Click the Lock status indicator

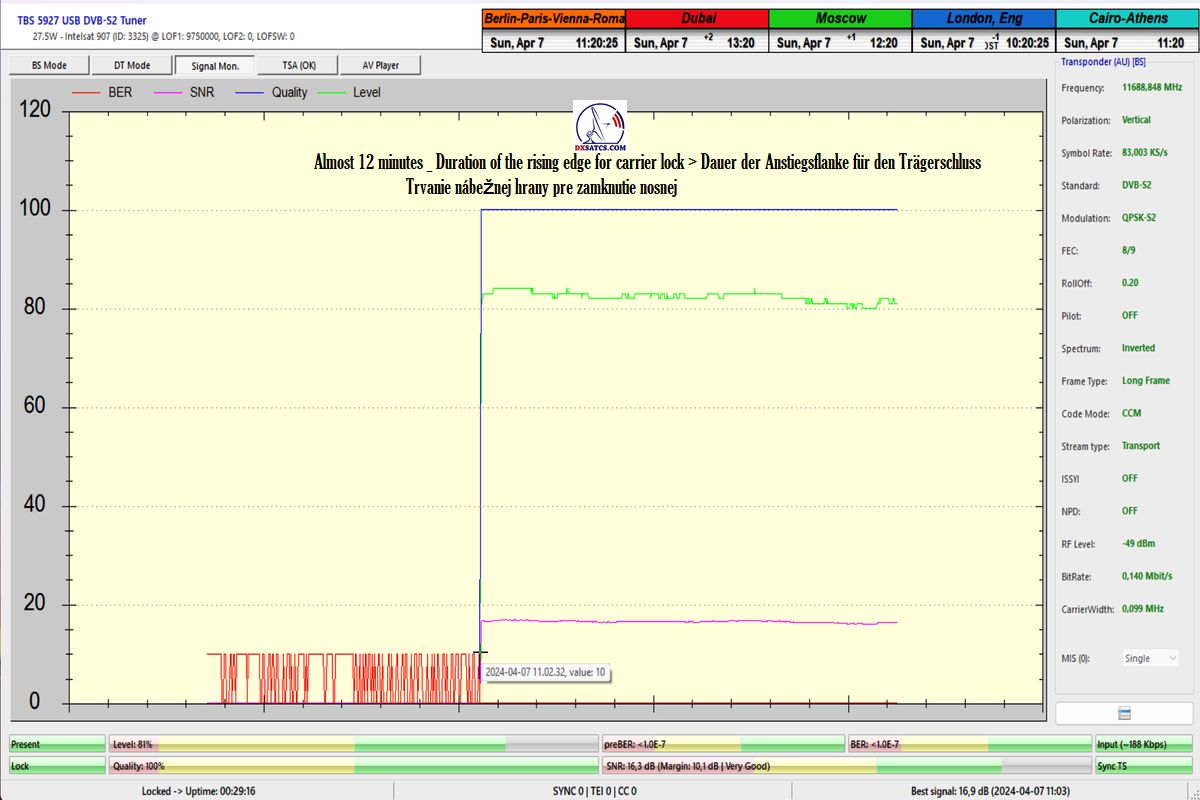[57, 766]
